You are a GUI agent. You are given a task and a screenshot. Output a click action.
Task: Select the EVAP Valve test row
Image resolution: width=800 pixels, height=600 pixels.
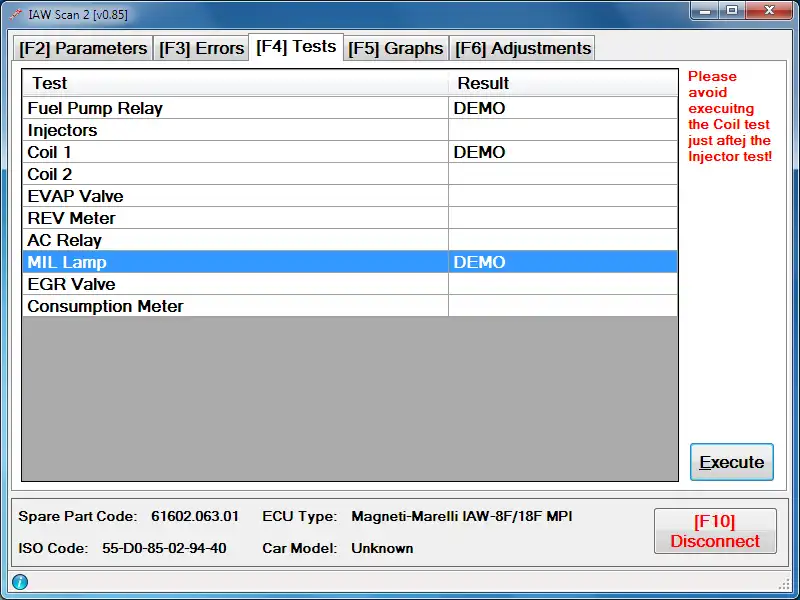tap(350, 196)
